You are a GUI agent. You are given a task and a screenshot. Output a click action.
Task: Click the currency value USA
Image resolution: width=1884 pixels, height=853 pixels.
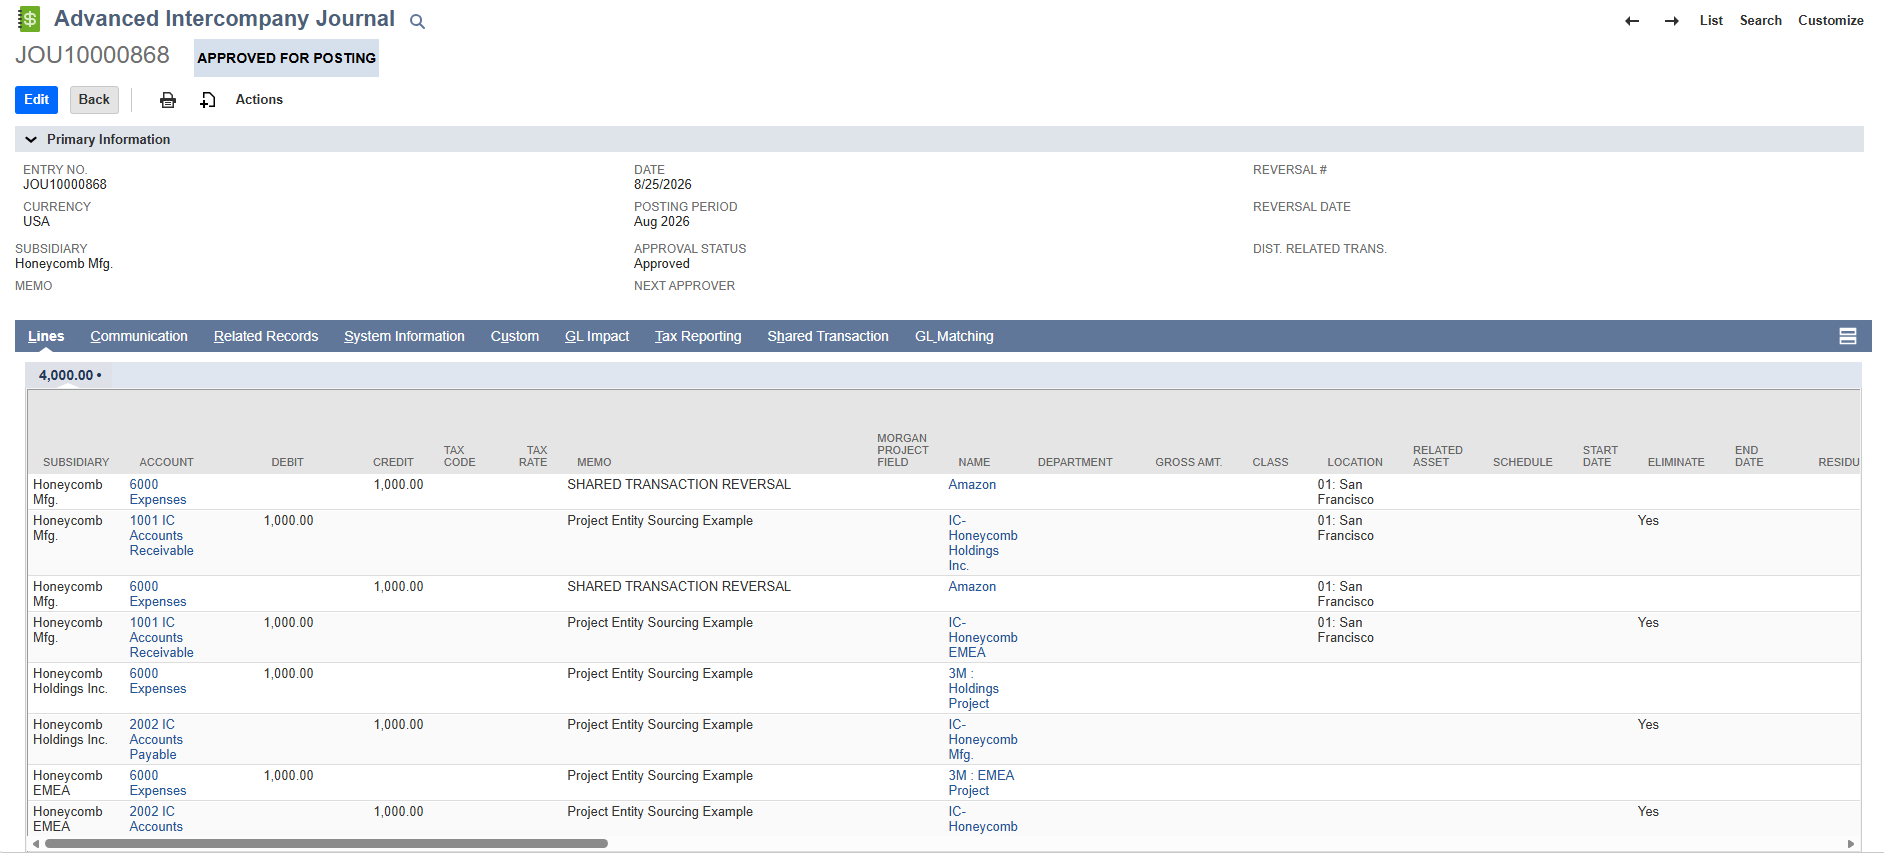[36, 222]
